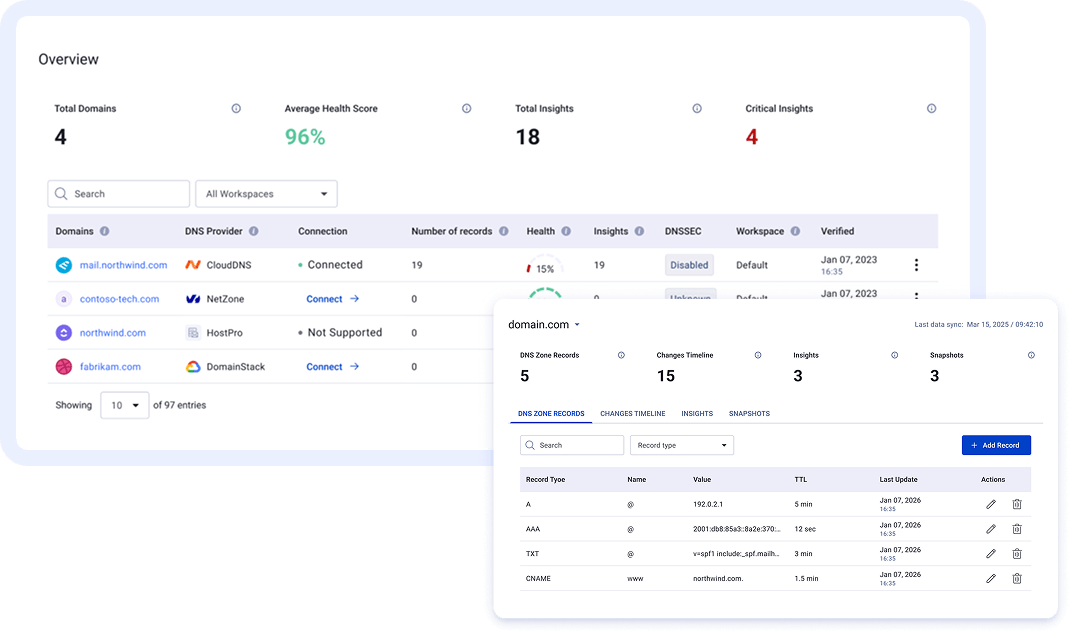Screen dimensions: 1078x640
Task: Click the 192.0.2.1 value cell
Action: [707, 505]
